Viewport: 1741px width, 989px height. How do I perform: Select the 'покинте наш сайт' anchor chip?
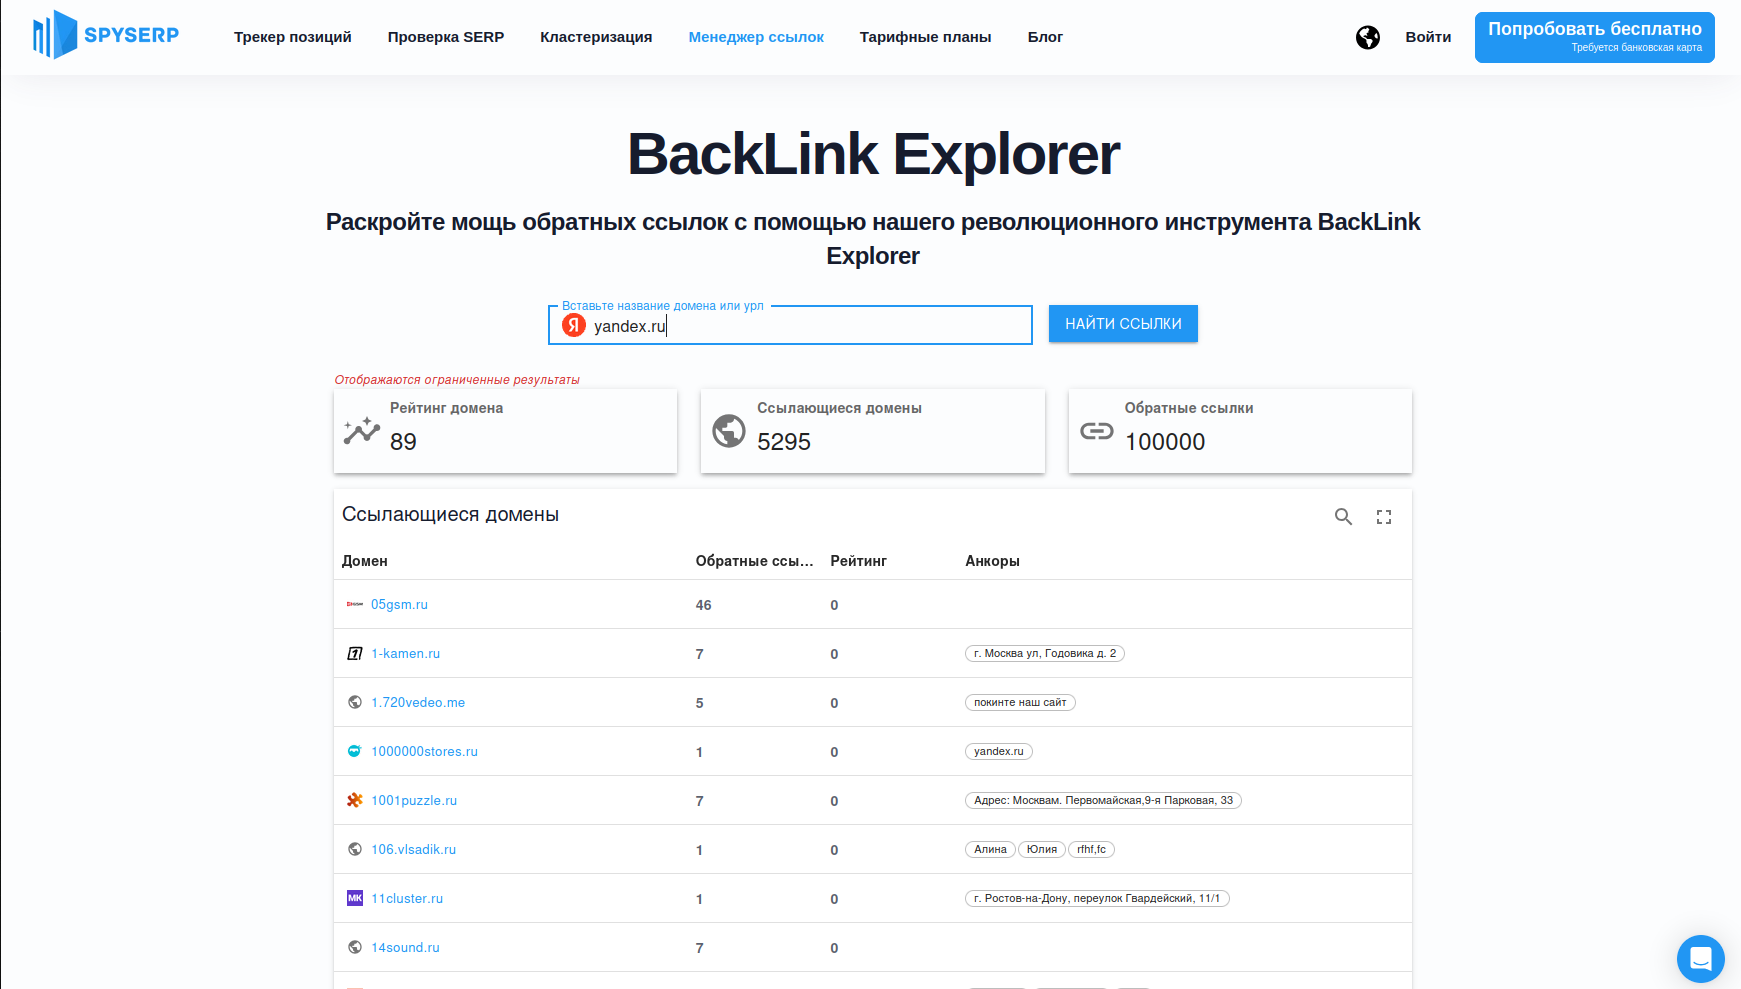point(1020,703)
